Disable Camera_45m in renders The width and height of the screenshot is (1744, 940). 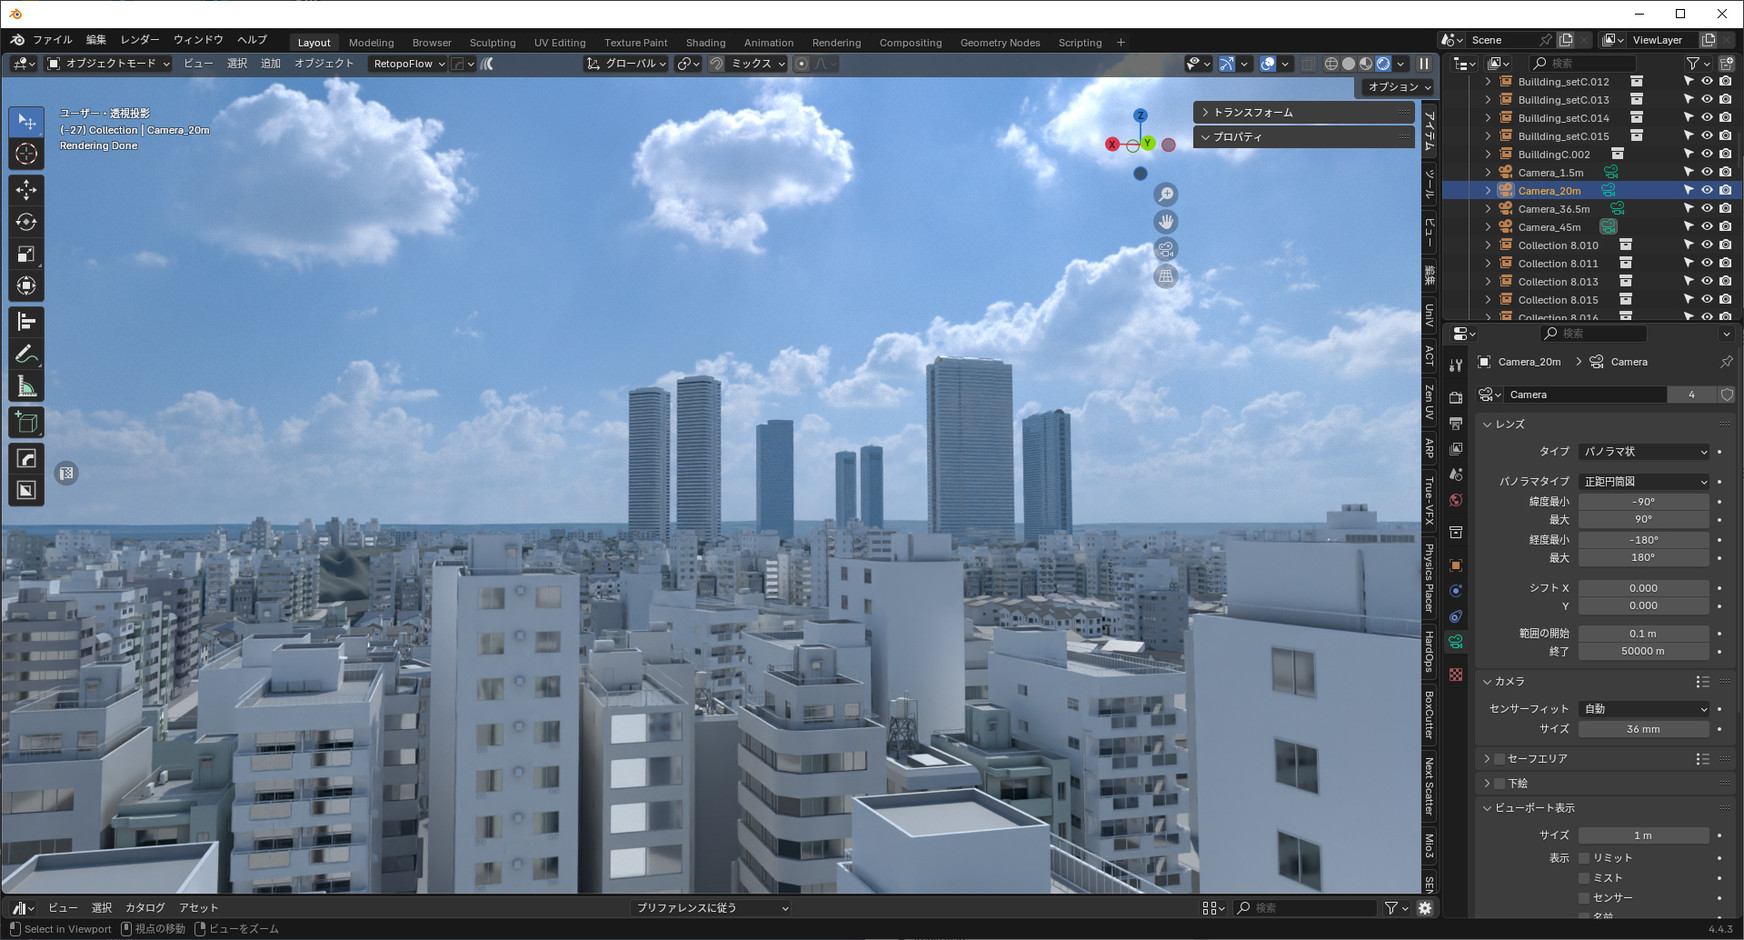[x=1725, y=227]
